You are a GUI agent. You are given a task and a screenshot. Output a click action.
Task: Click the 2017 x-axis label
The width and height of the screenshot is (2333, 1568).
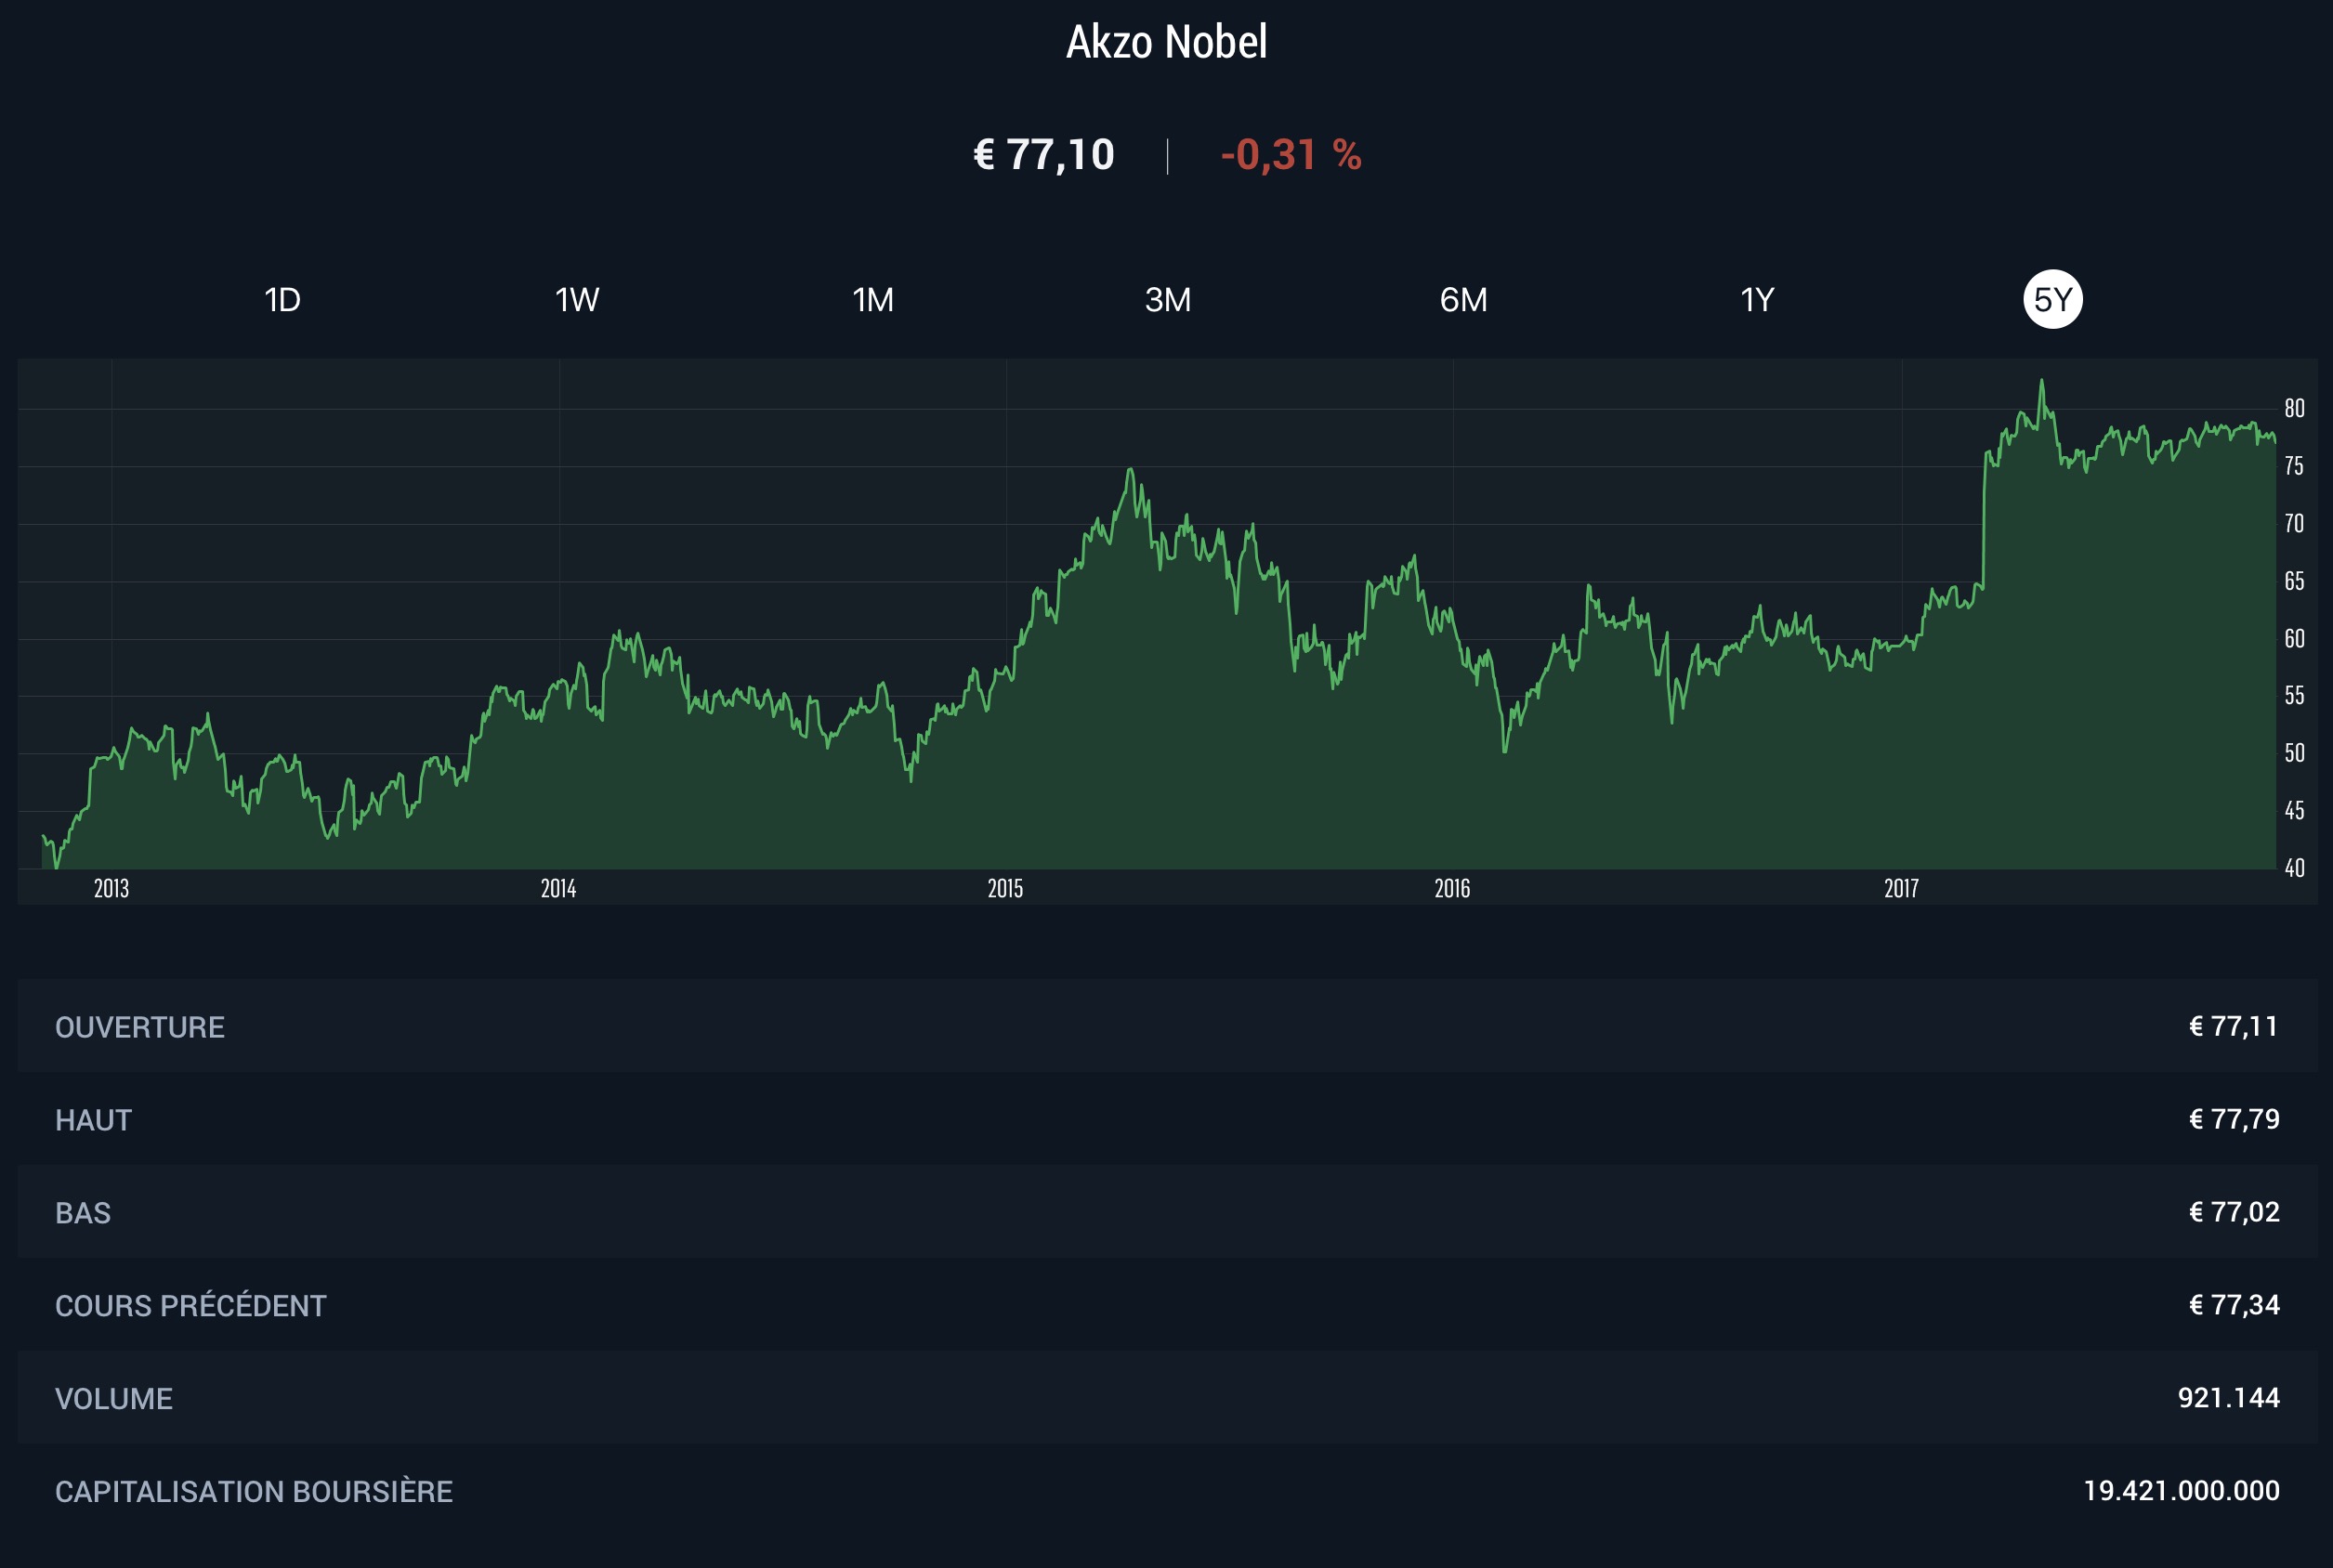pos(1901,888)
